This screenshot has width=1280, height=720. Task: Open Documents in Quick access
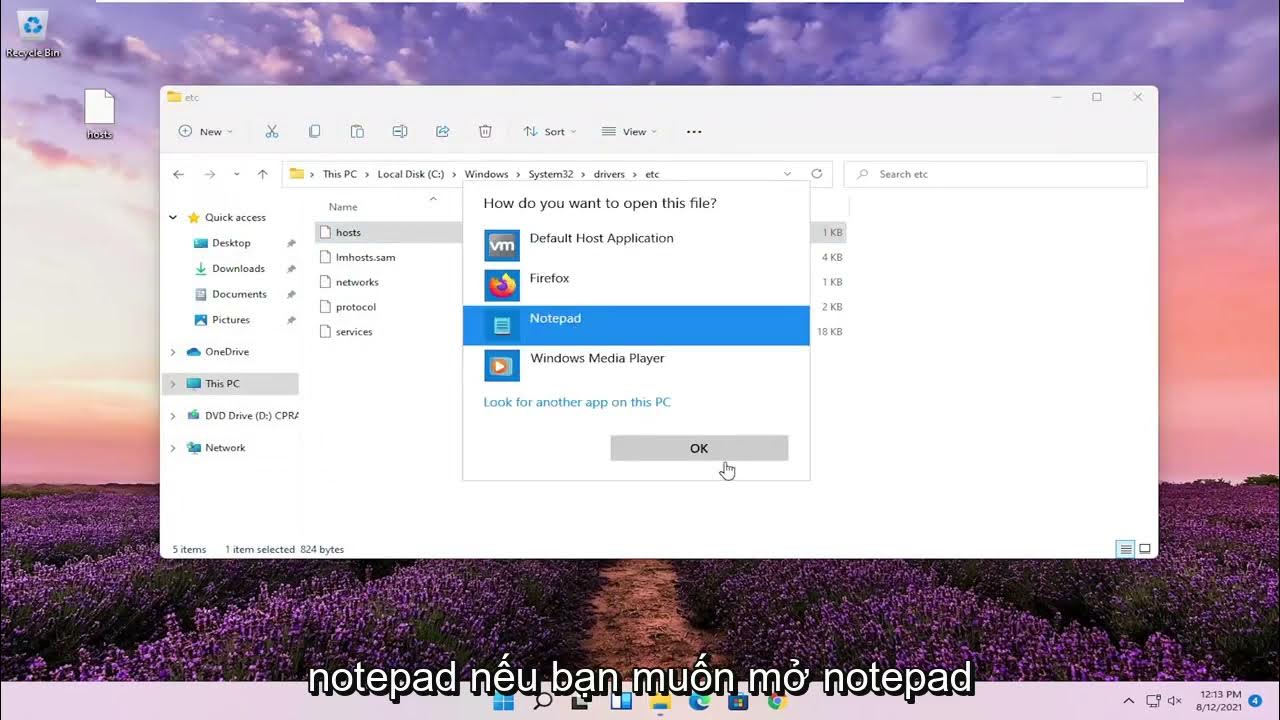pos(239,294)
